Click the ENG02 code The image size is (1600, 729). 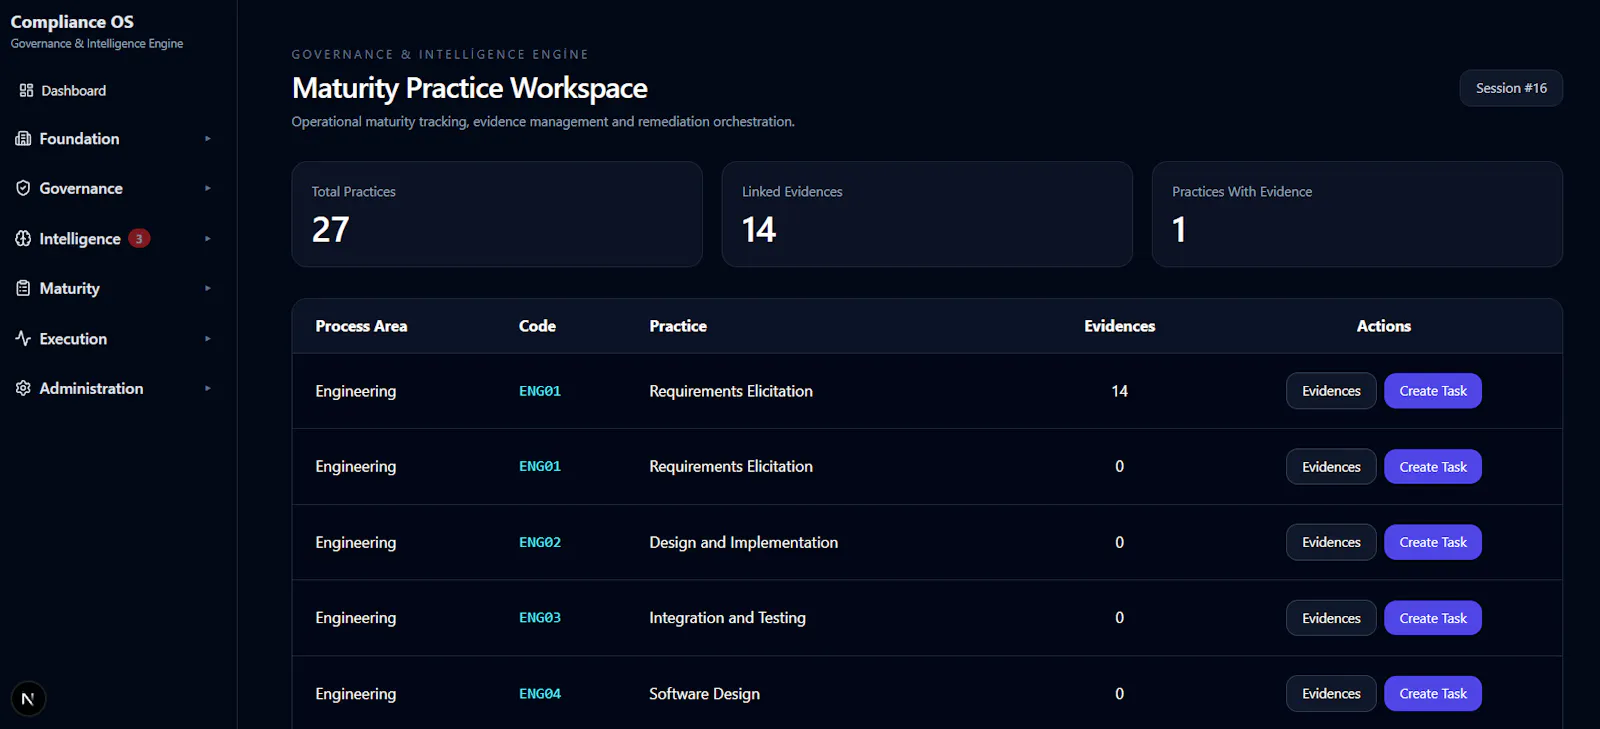tap(540, 542)
